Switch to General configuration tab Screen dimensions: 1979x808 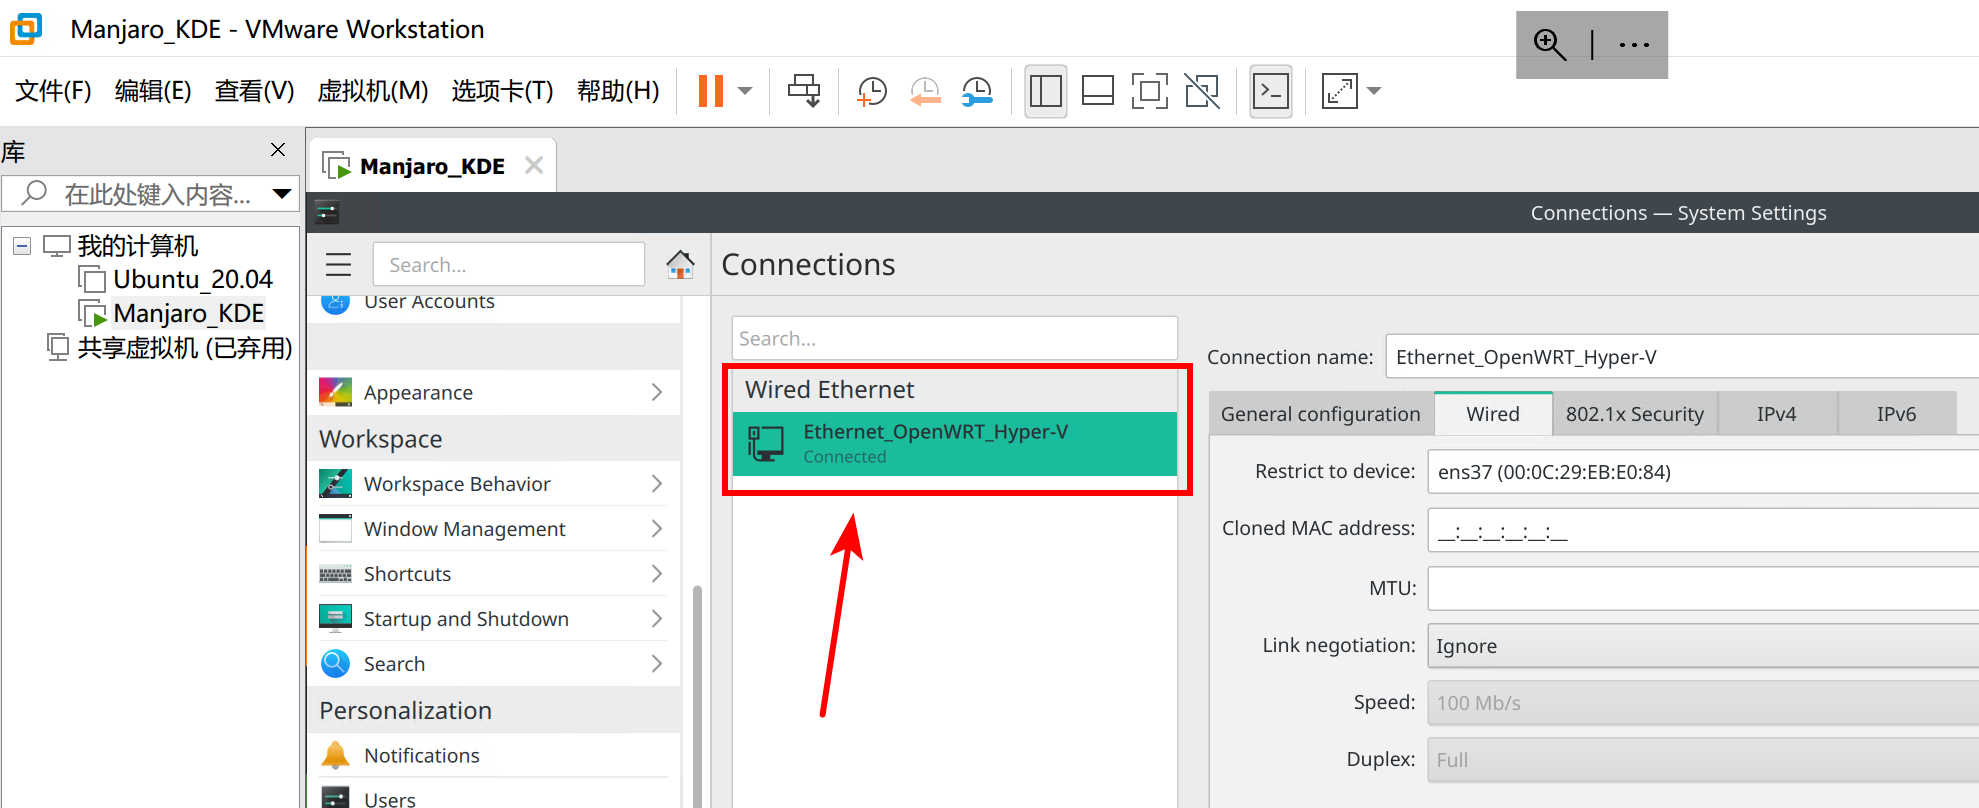[1321, 414]
